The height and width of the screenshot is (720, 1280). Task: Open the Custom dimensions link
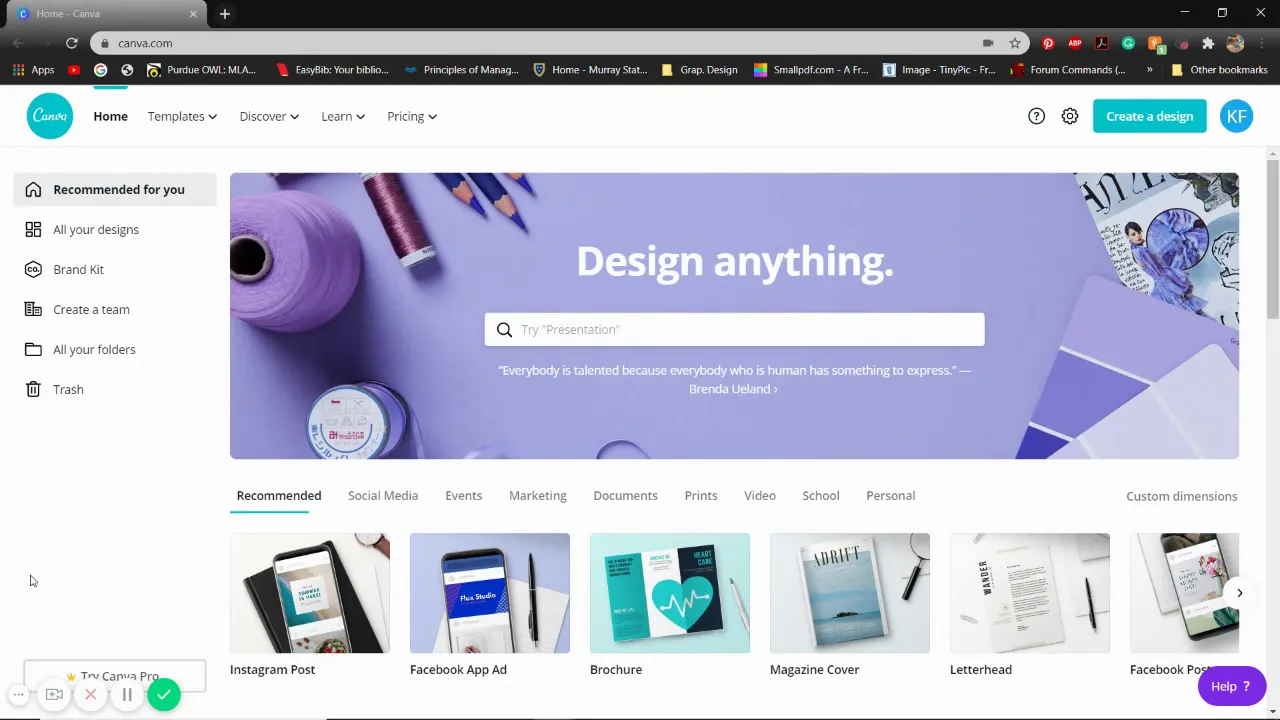coord(1182,496)
